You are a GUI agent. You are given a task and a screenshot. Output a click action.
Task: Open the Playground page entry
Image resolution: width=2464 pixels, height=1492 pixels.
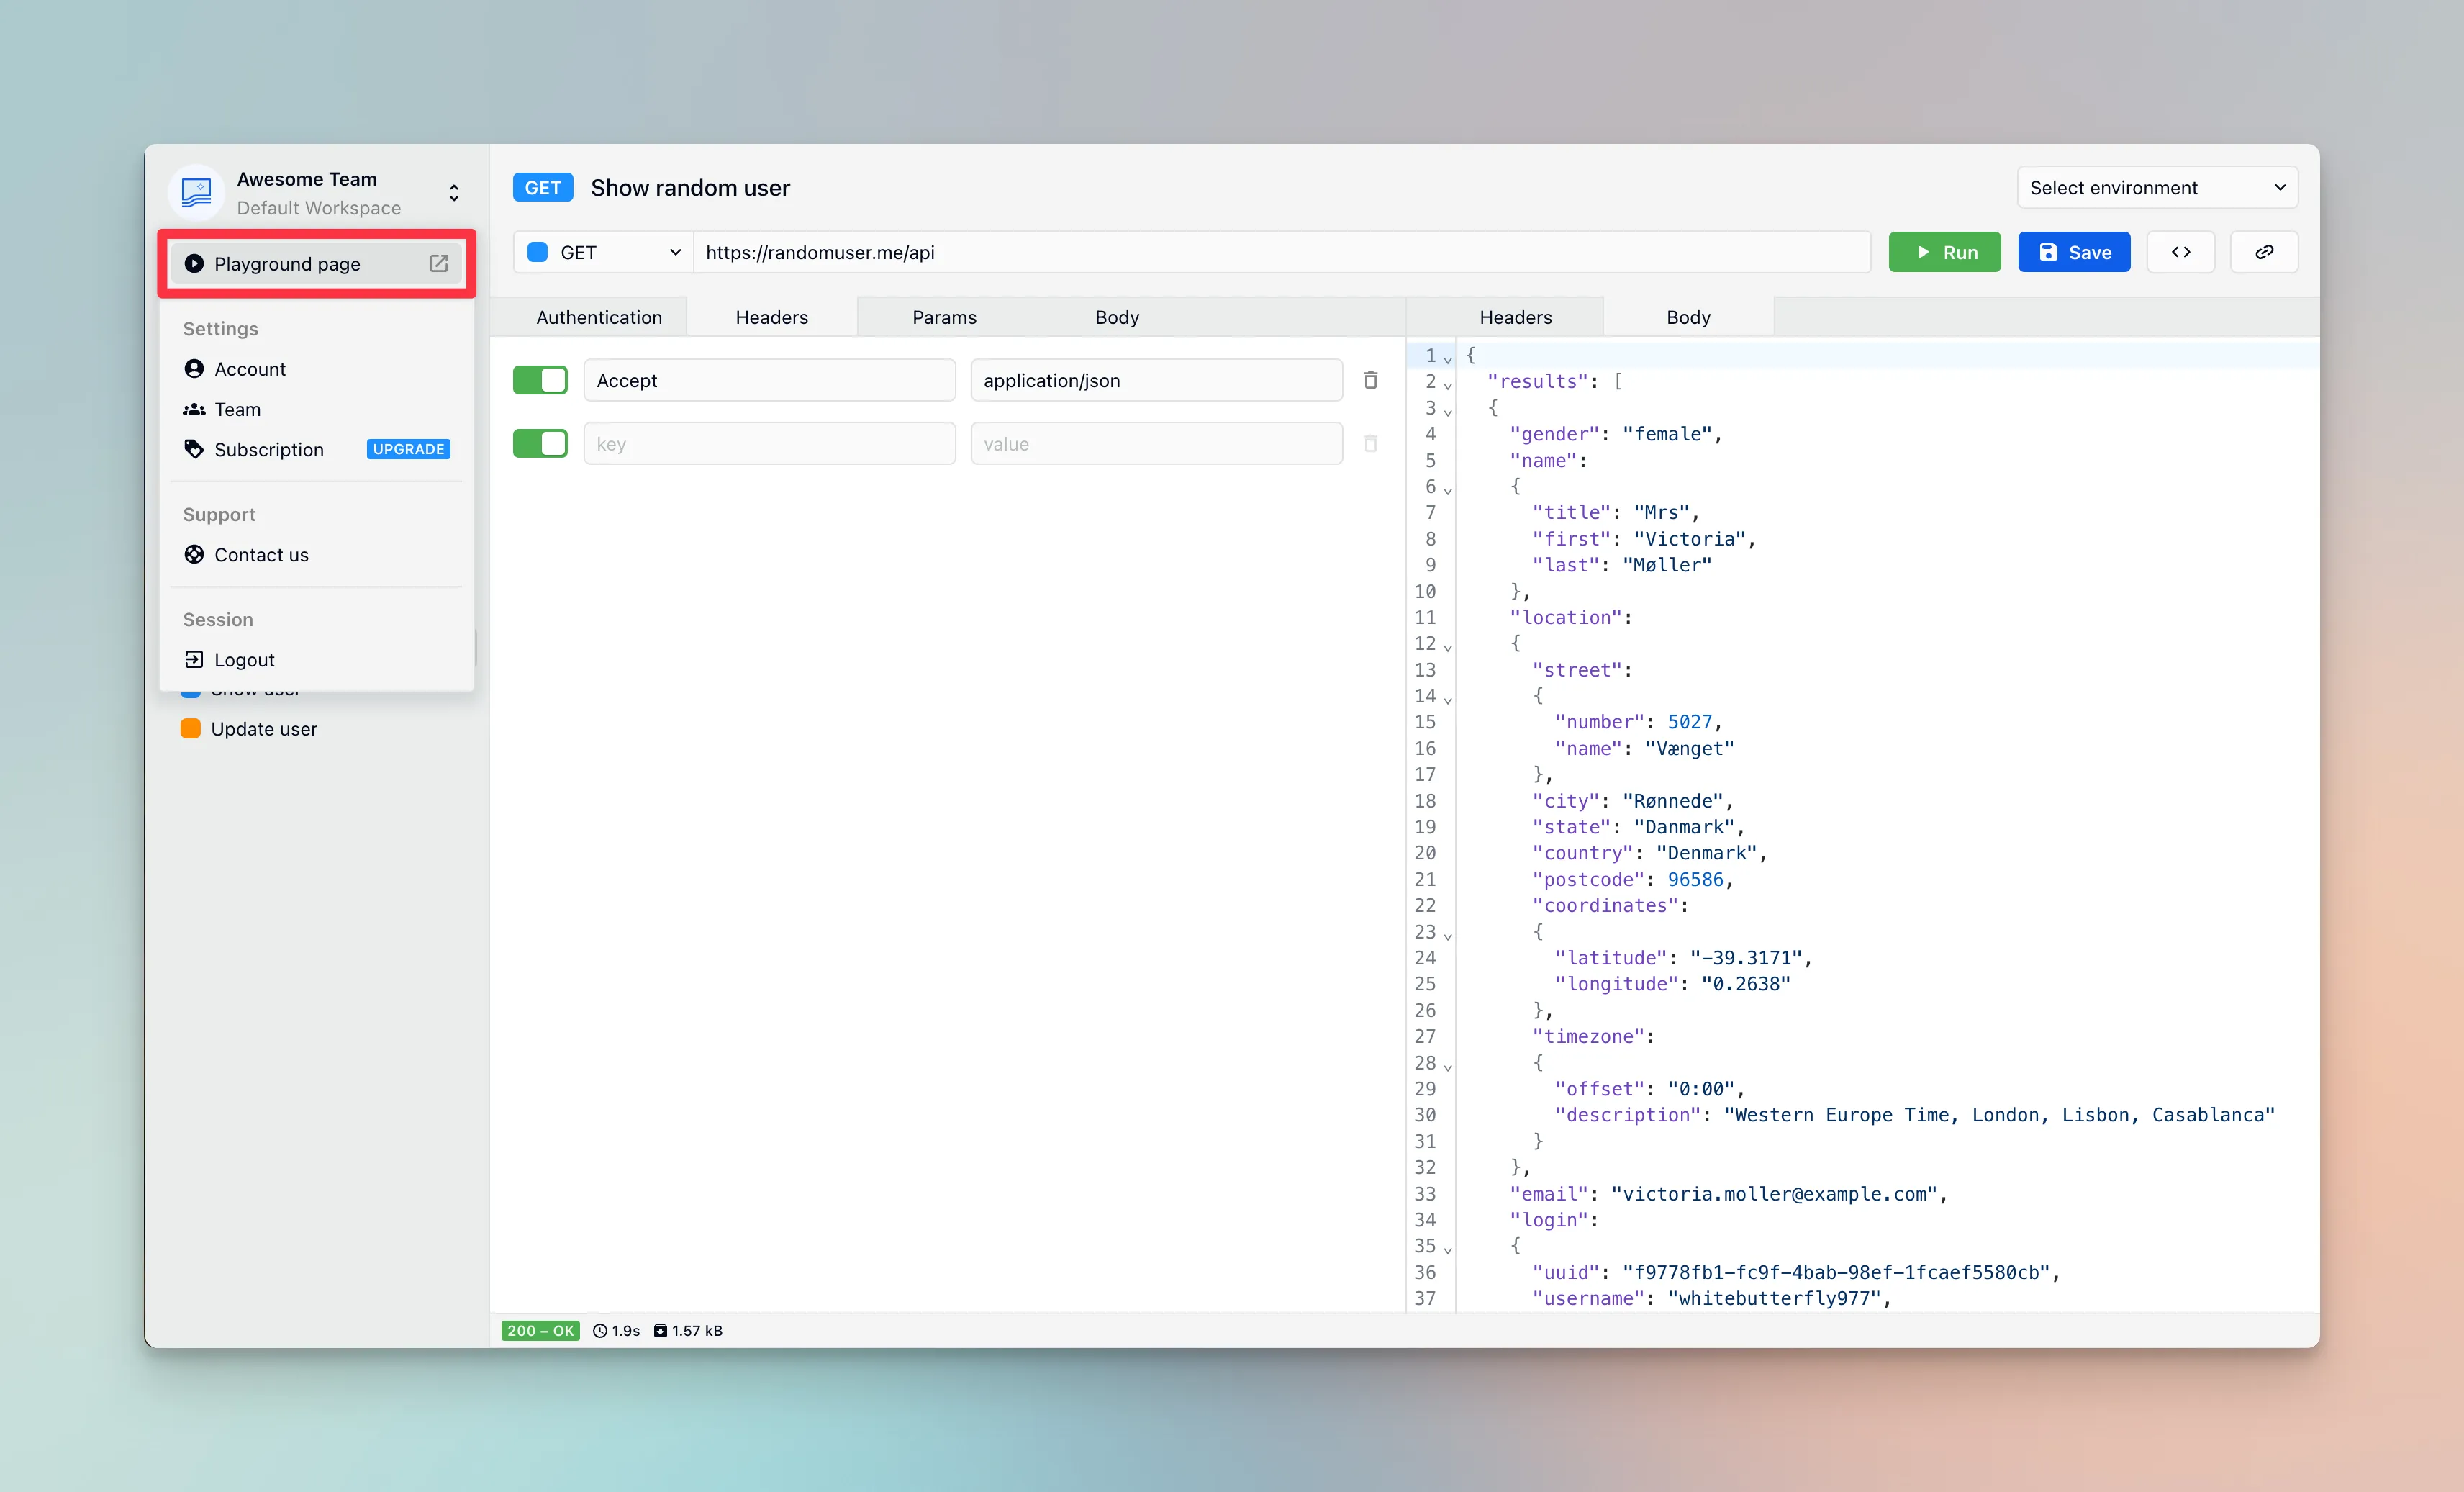316,264
